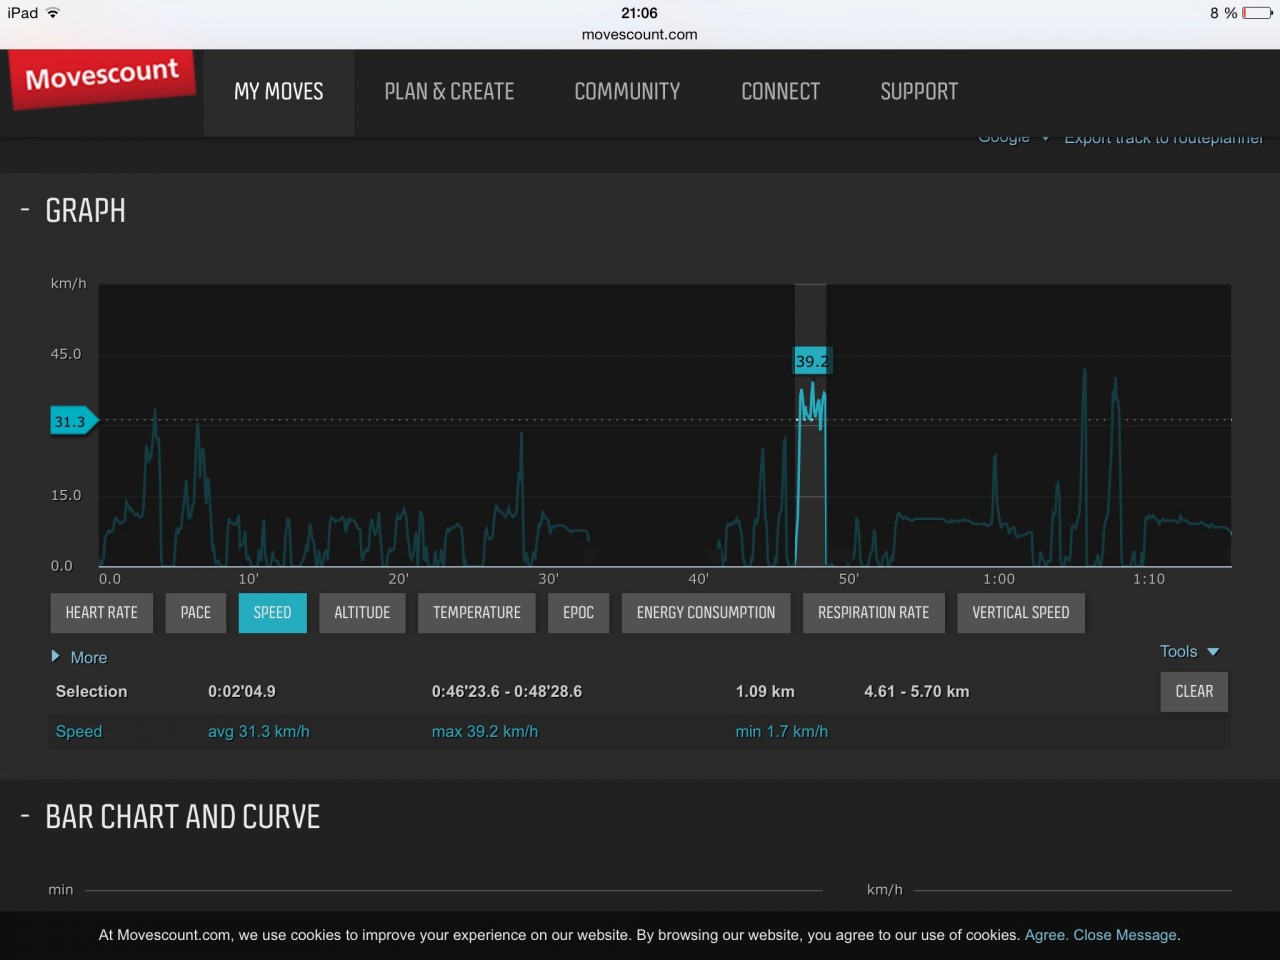Viewport: 1280px width, 960px height.
Task: Open the Community menu
Action: (627, 92)
